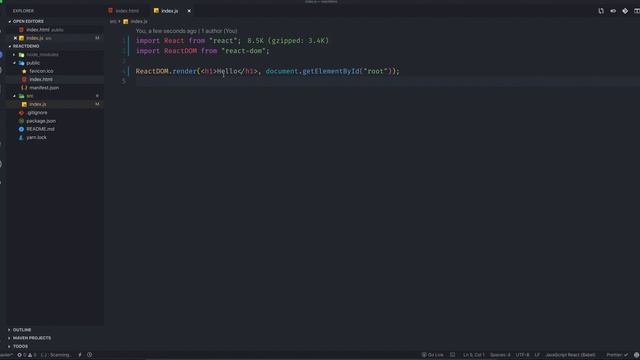Click the braces icon beside manifest.json
The height and width of the screenshot is (360, 640).
[24, 88]
